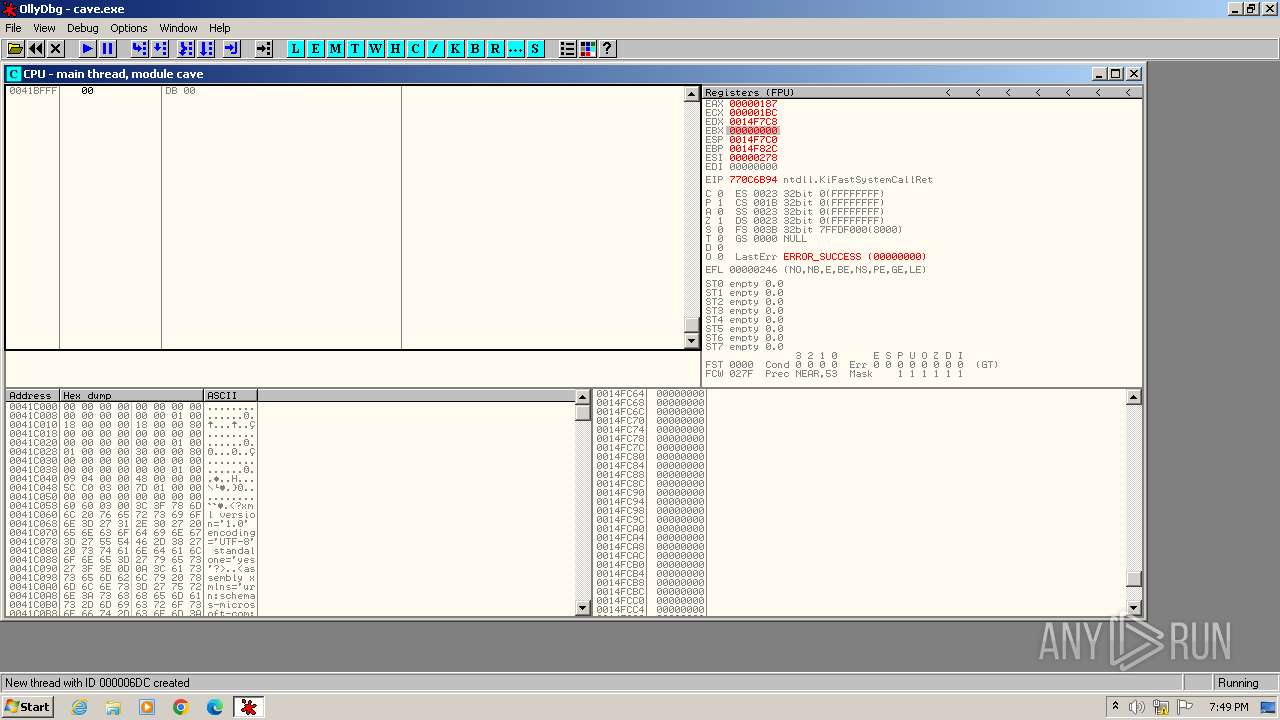1280x720 pixels.
Task: Click the Trace into toolbar icon
Action: click(185, 48)
